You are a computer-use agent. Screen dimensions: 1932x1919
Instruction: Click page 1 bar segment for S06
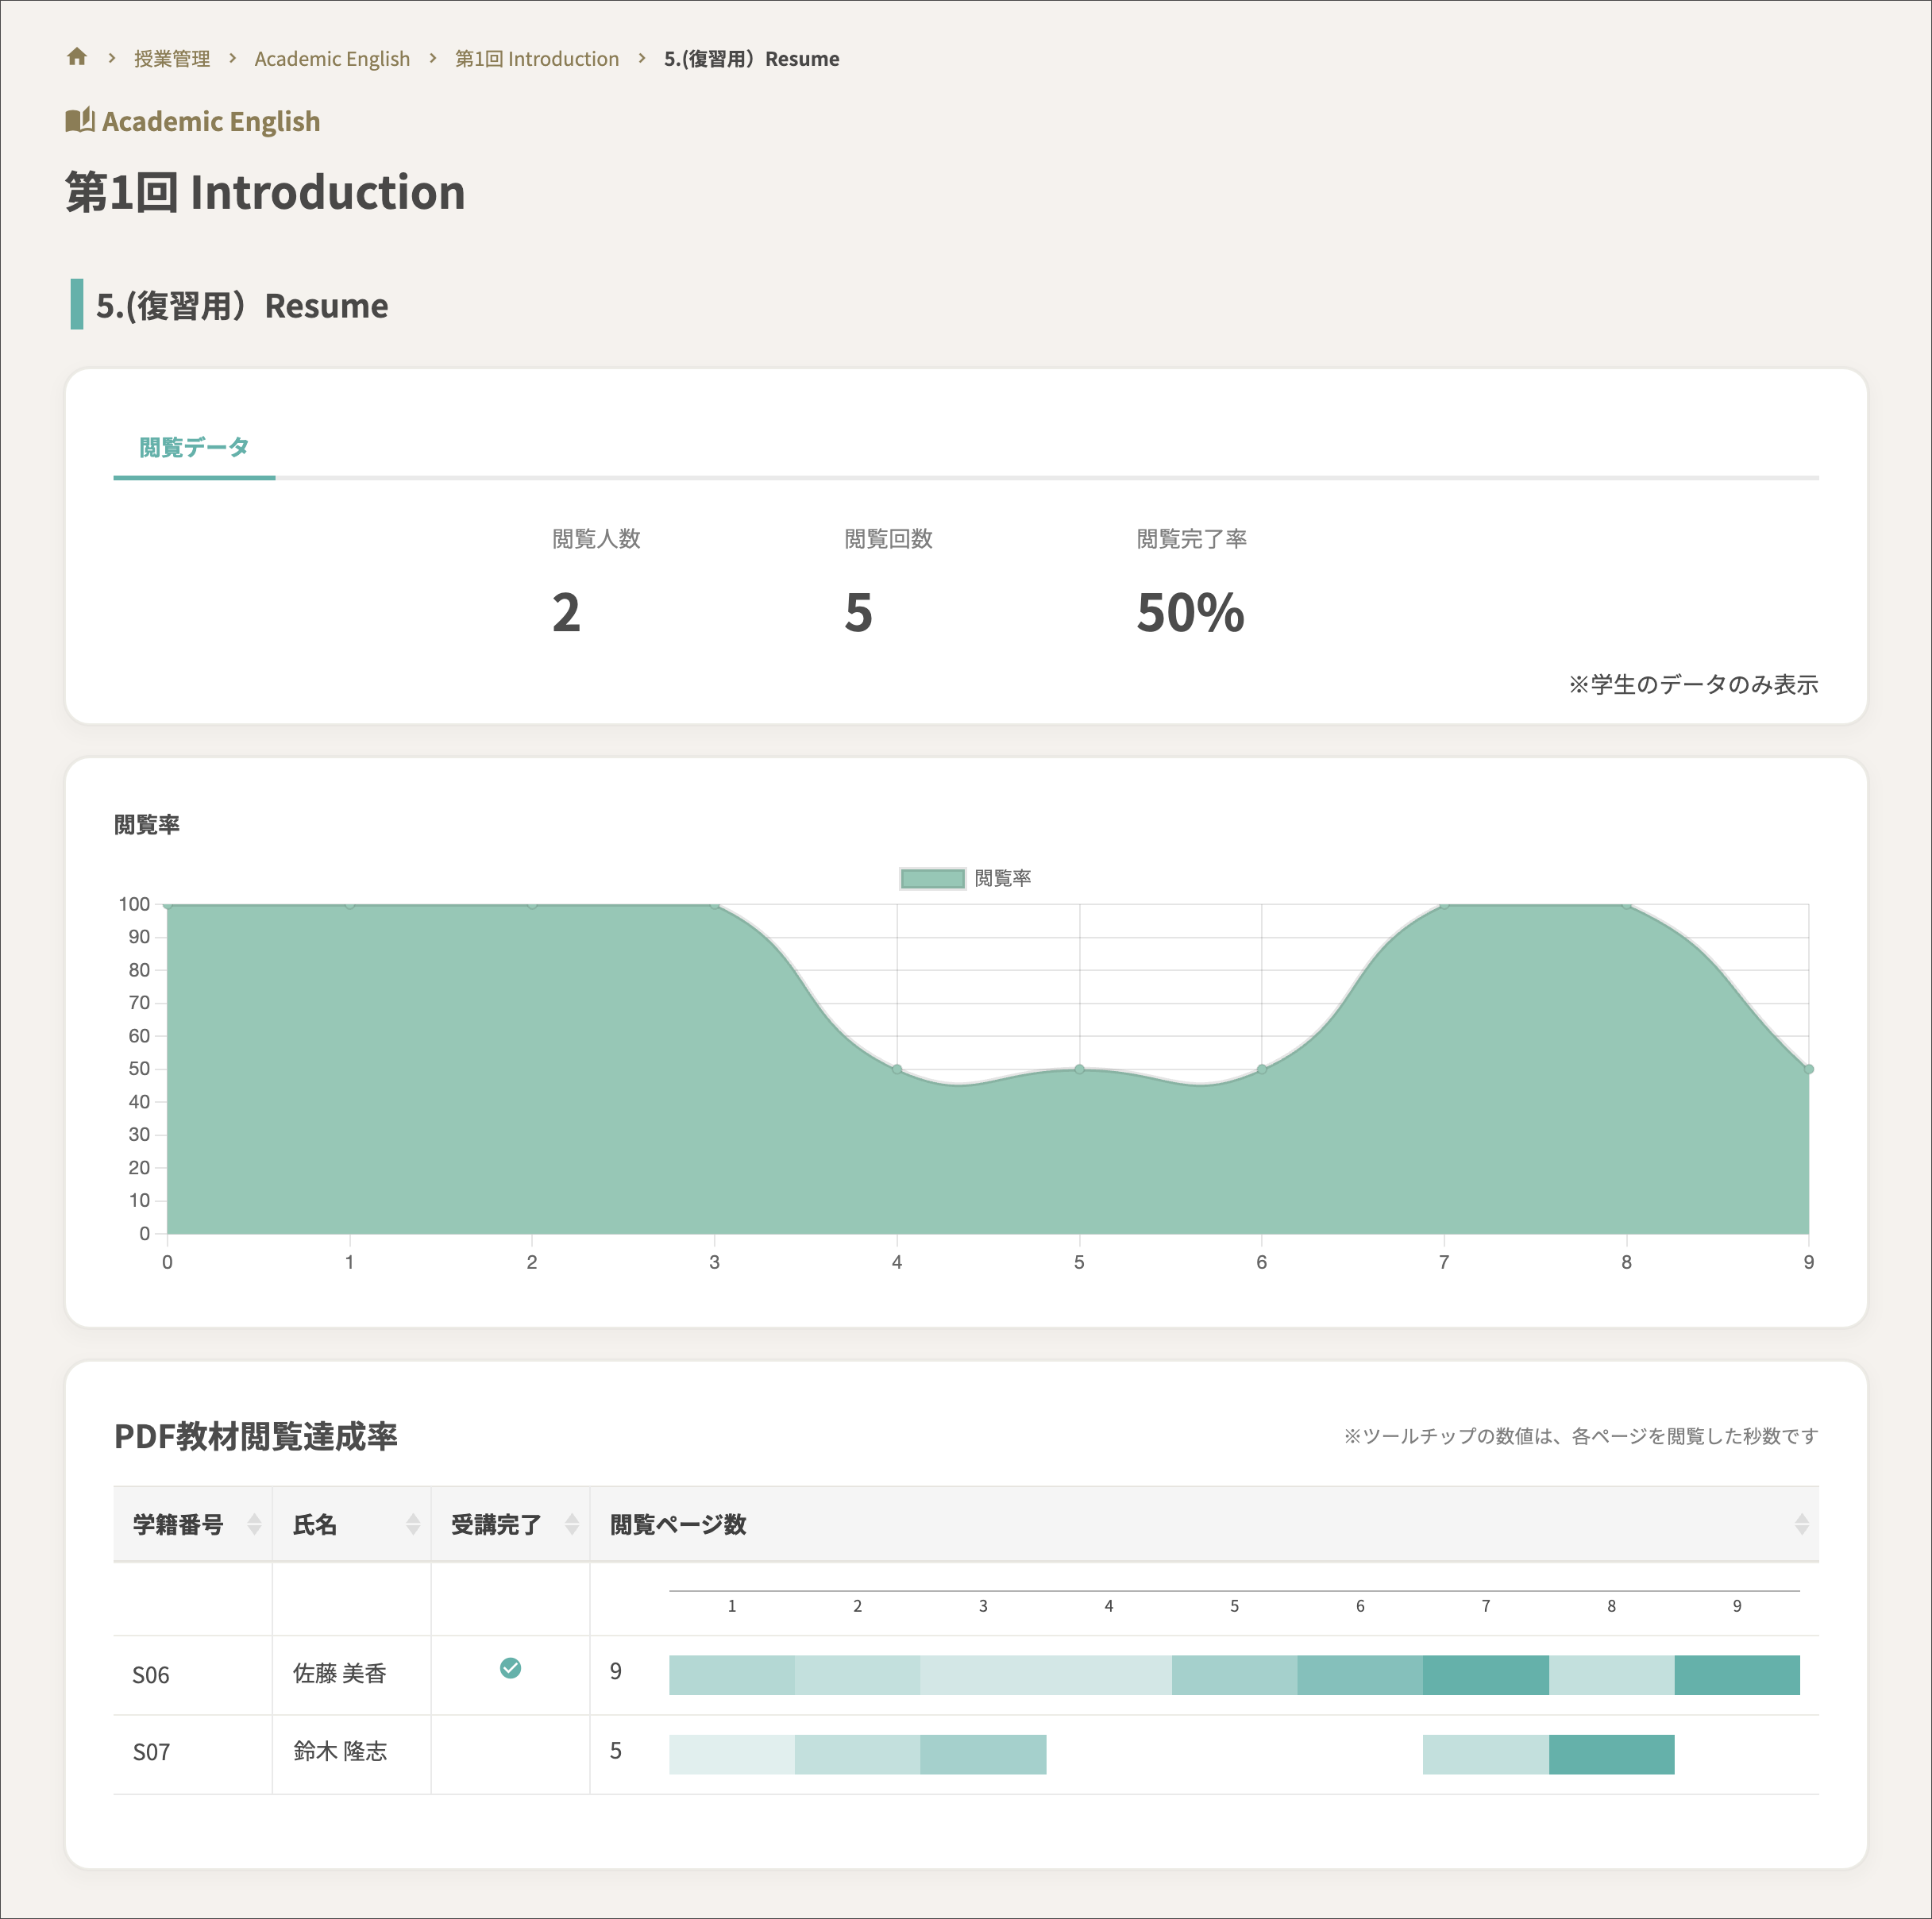click(732, 1675)
